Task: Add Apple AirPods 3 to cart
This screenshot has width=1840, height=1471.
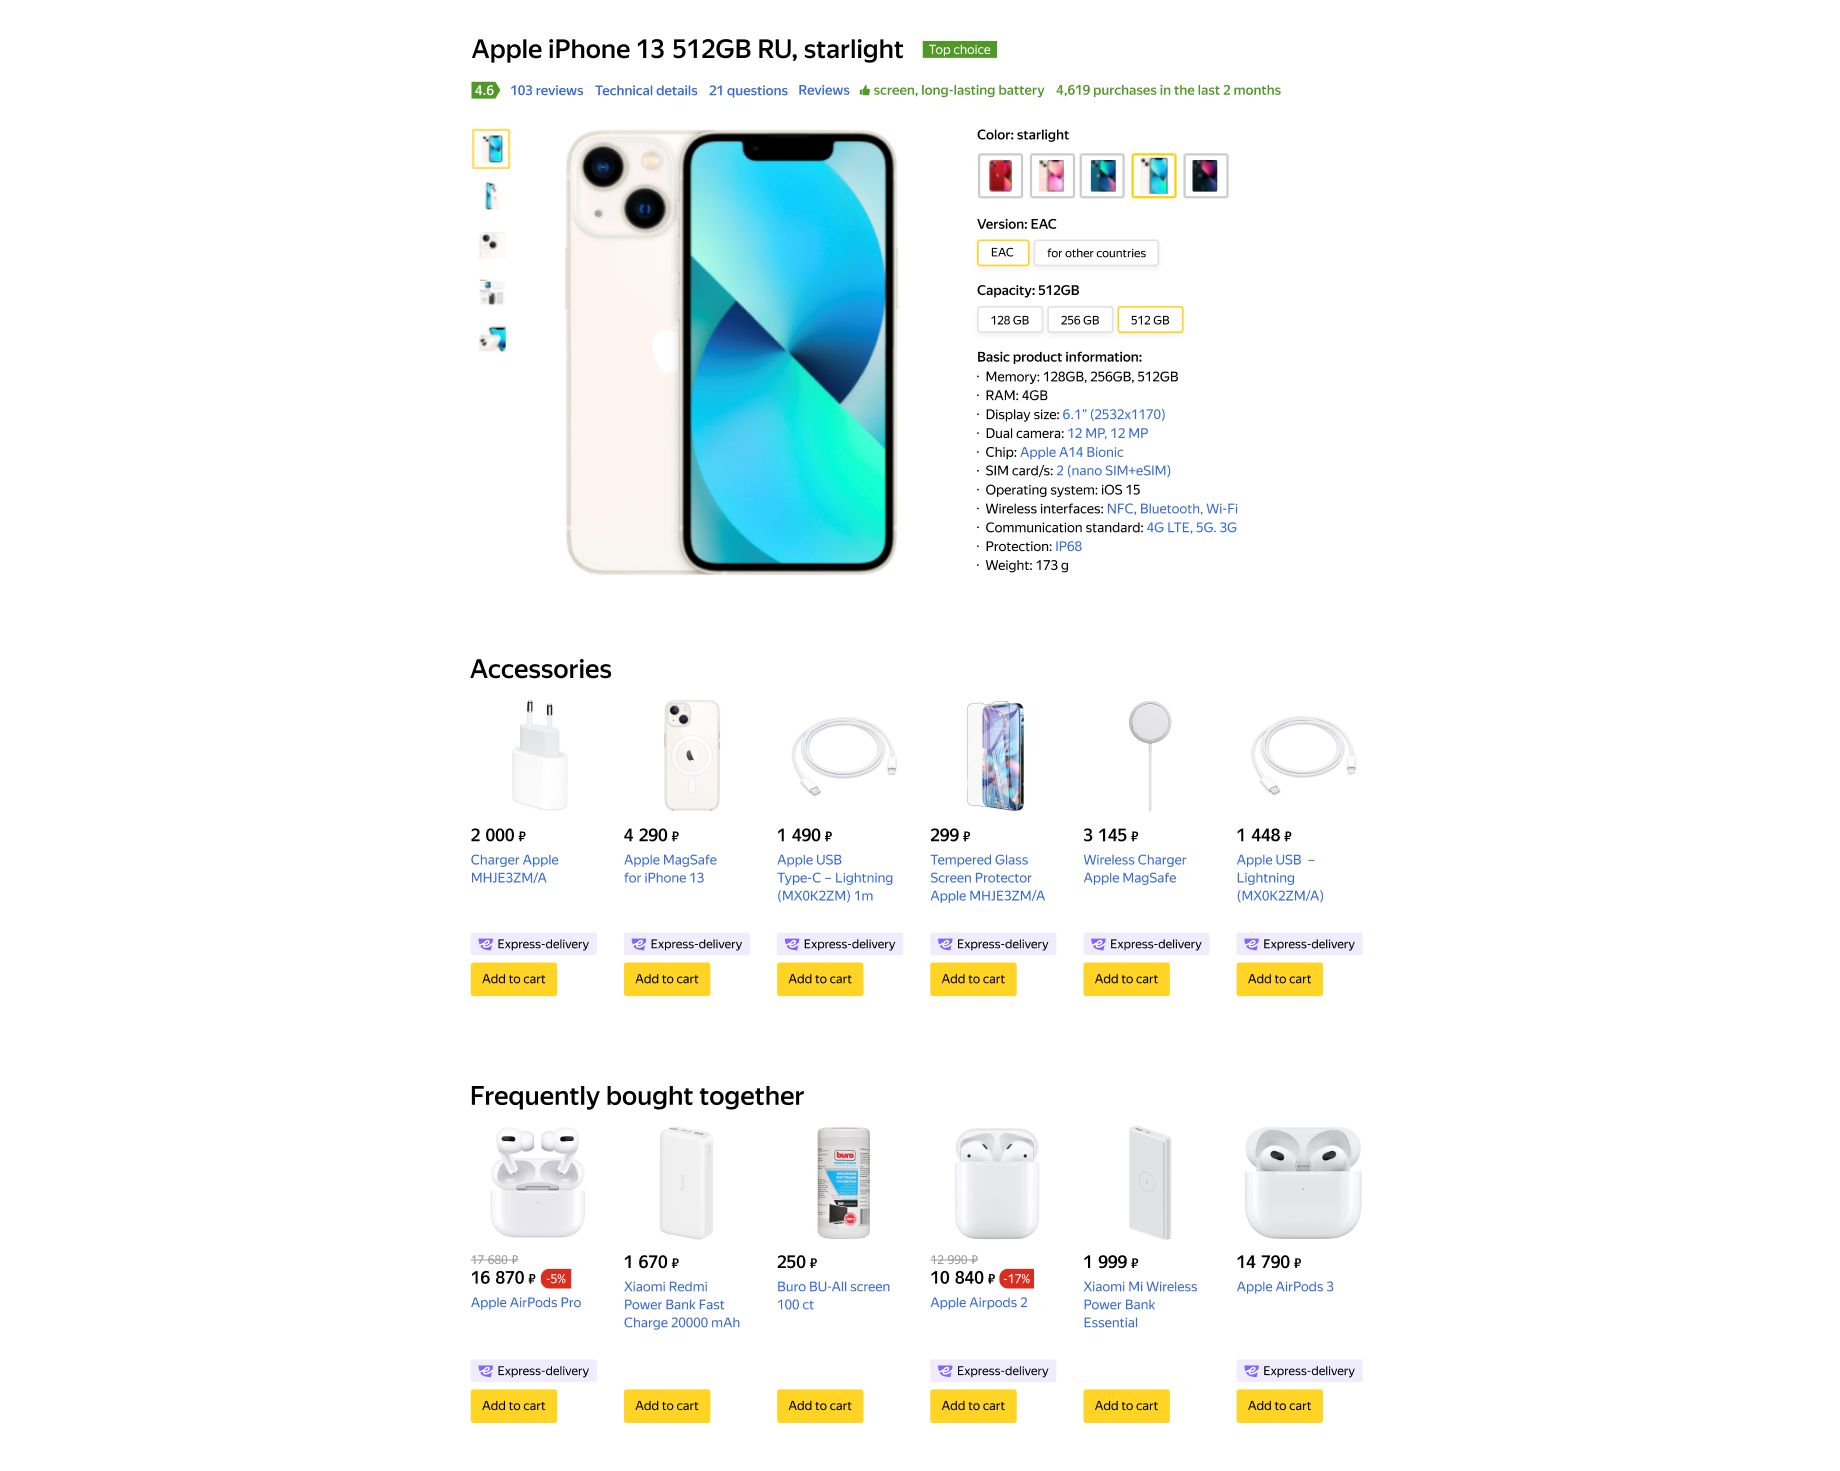Action: tap(1279, 1406)
